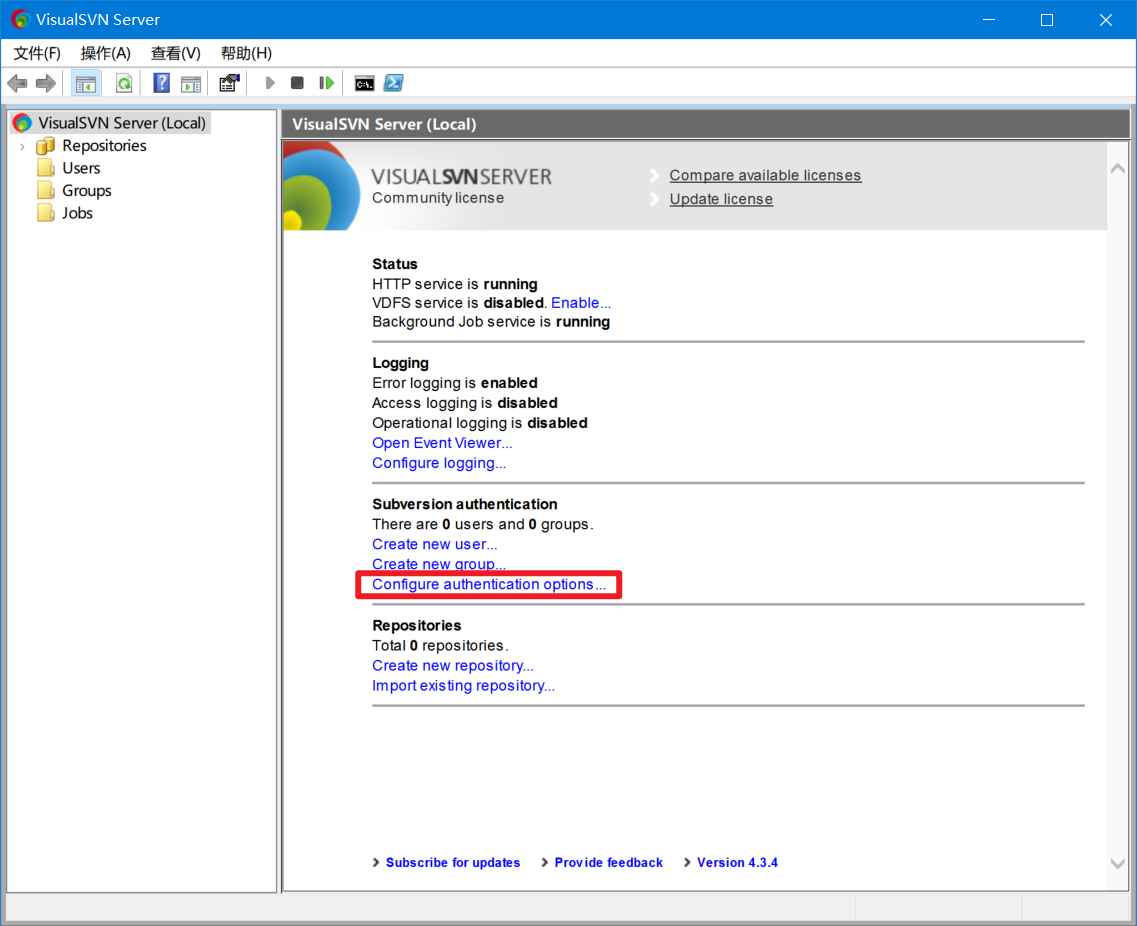Click the 'HTTP service is running' status text
The width and height of the screenshot is (1137, 926).
[455, 284]
